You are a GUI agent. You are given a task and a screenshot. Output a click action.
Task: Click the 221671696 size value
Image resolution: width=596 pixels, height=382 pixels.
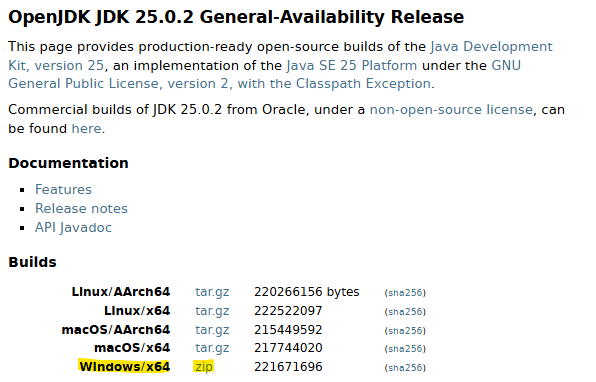pyautogui.click(x=288, y=367)
